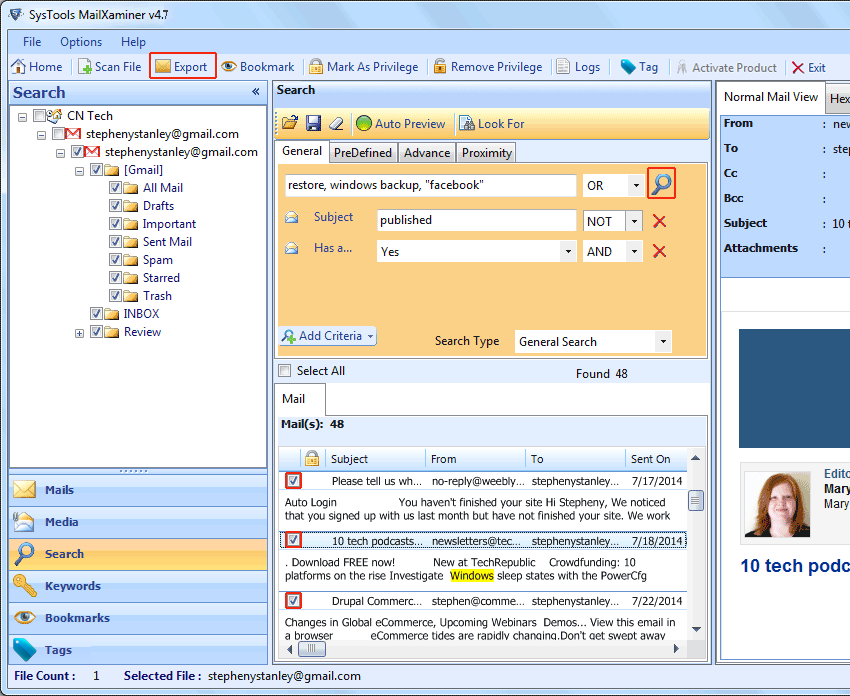Uncheck the Drafts folder
This screenshot has height=696, width=850.
point(115,205)
